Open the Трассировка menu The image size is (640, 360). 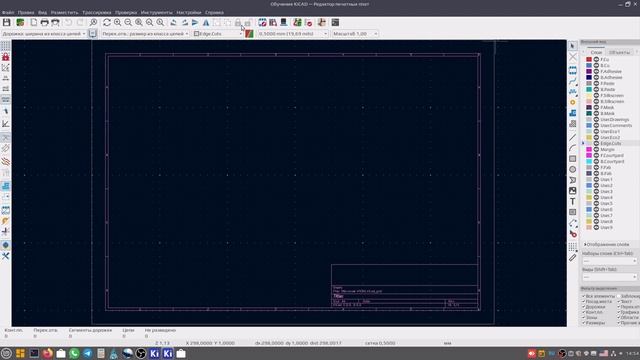pos(97,13)
